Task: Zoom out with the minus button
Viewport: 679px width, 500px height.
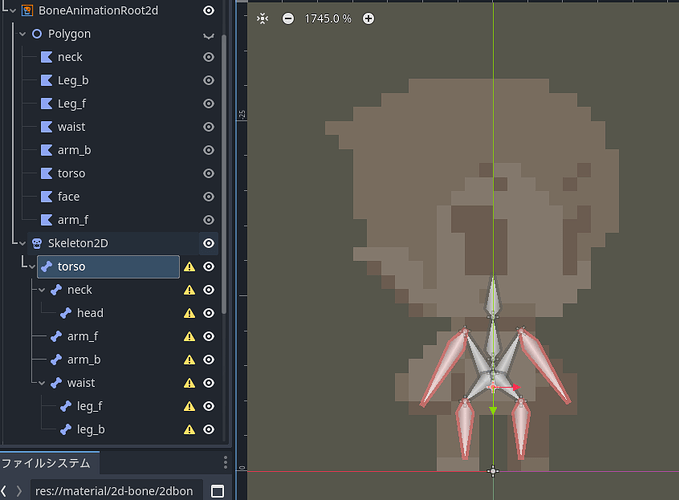Action: [x=288, y=19]
